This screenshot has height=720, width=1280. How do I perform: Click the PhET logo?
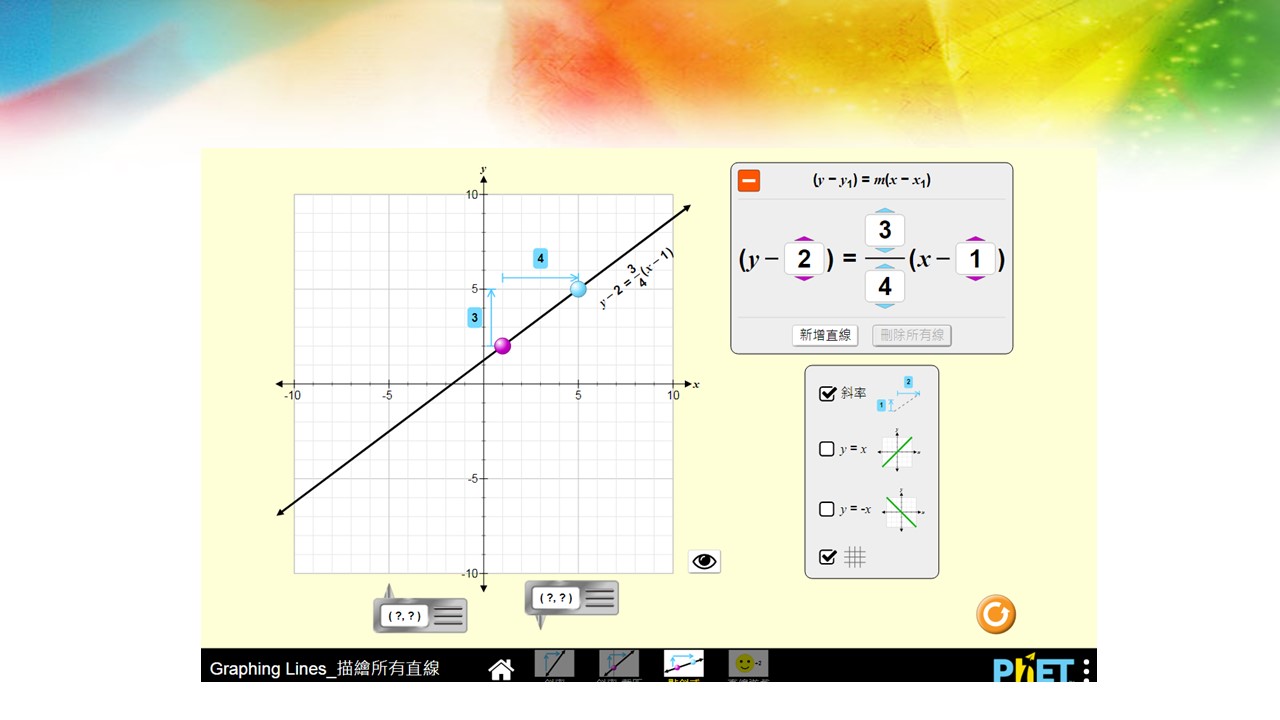point(1033,669)
